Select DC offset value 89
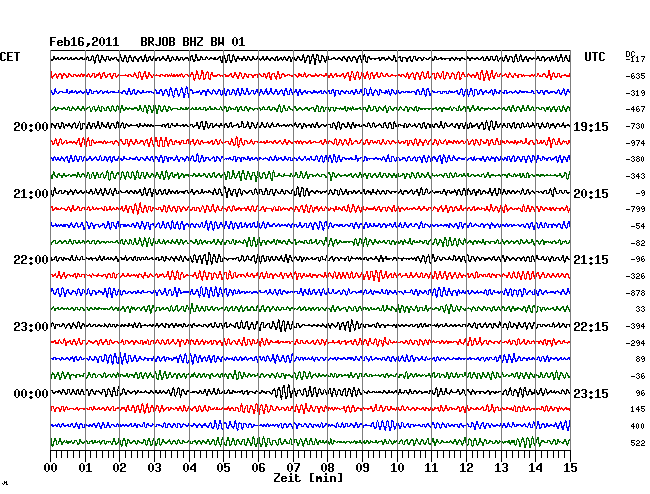Image resolution: width=650 pixels, height=494 pixels. click(x=640, y=359)
